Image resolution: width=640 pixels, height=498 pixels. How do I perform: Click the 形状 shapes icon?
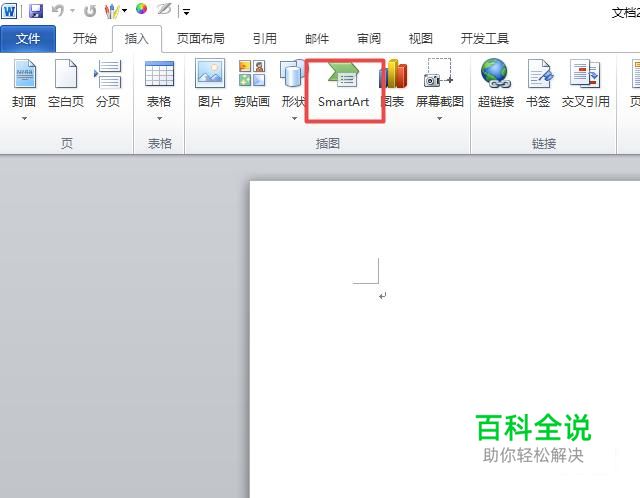[292, 73]
